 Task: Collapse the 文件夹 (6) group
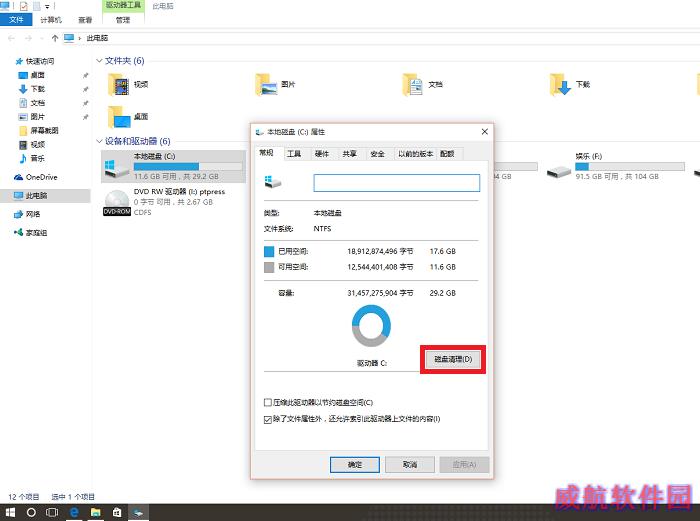tap(99, 60)
